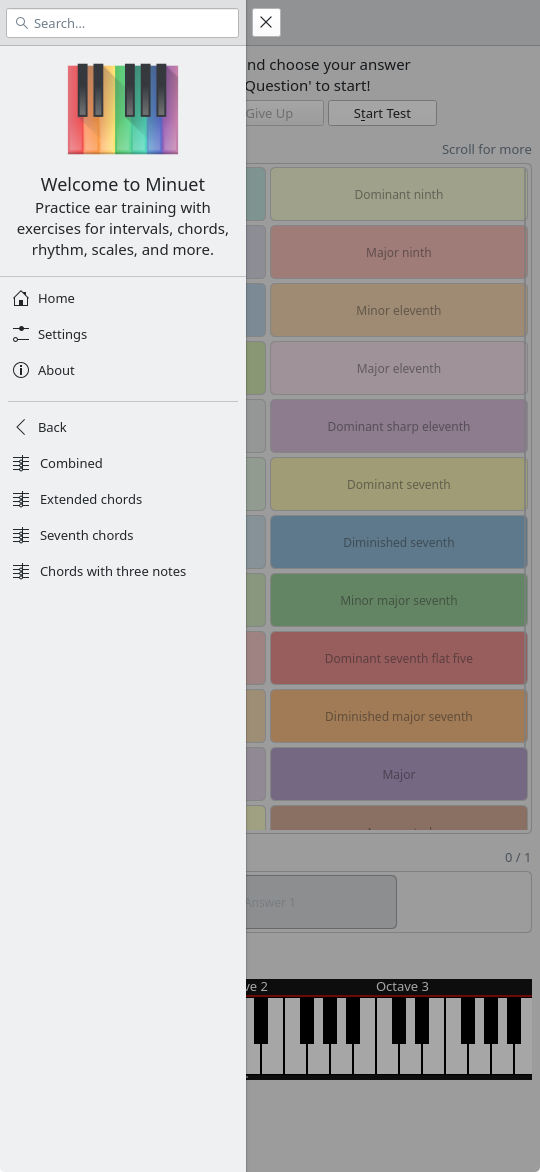Click the Extended chords staff icon

click(21, 499)
